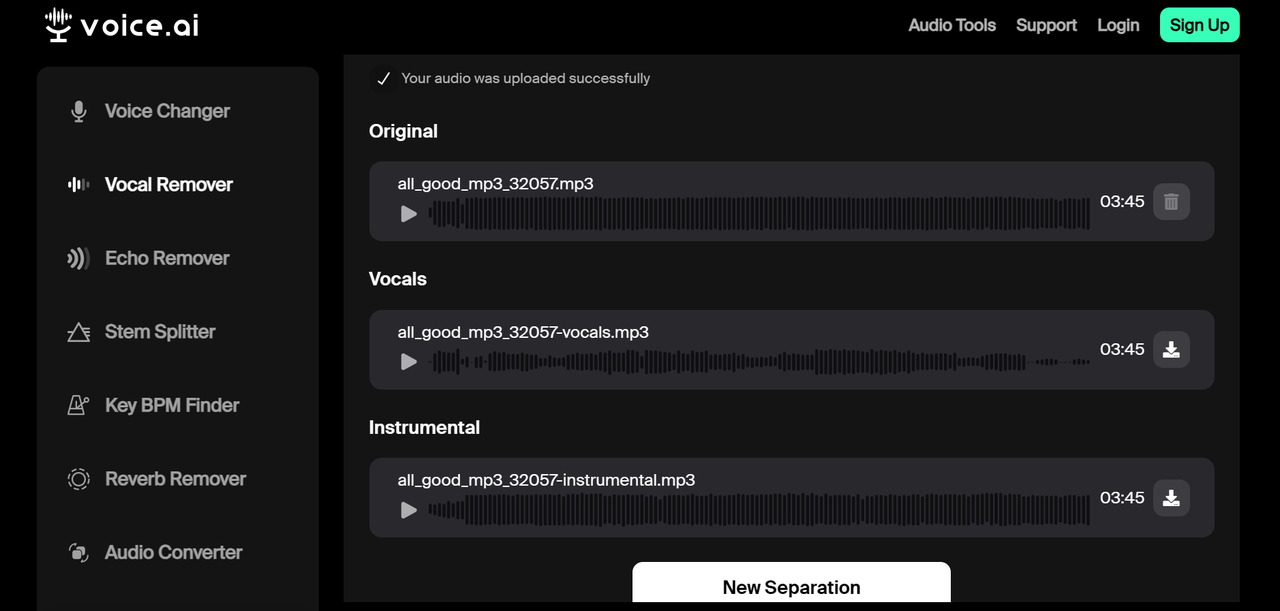Image resolution: width=1280 pixels, height=611 pixels.
Task: Play the original all_good_mp3_32057.mp3 audio
Action: [x=408, y=213]
